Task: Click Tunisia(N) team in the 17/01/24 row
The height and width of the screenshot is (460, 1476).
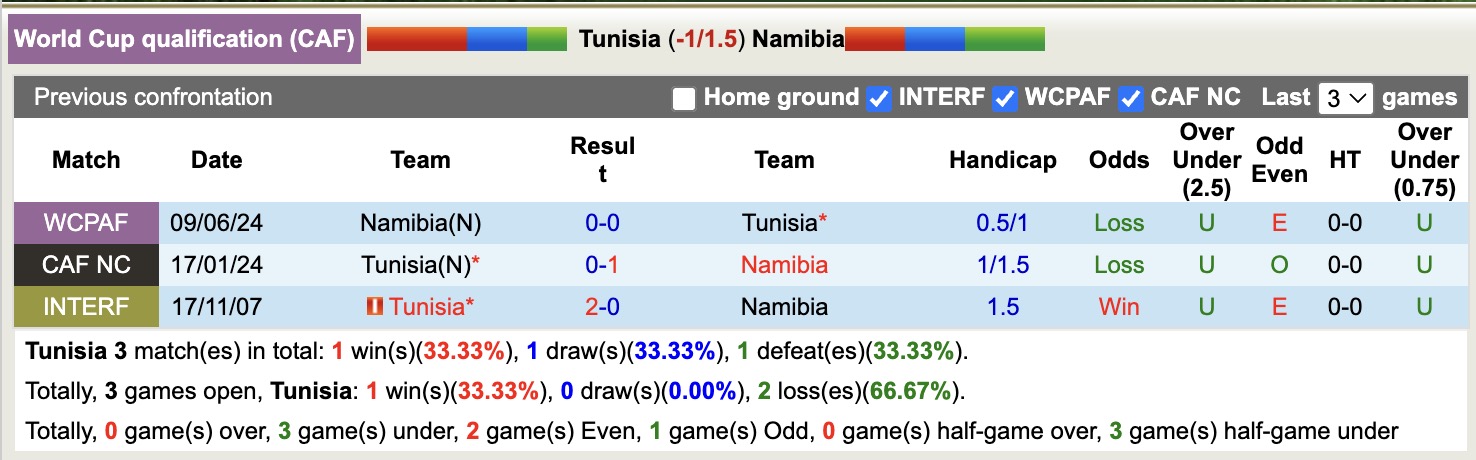Action: (x=416, y=265)
